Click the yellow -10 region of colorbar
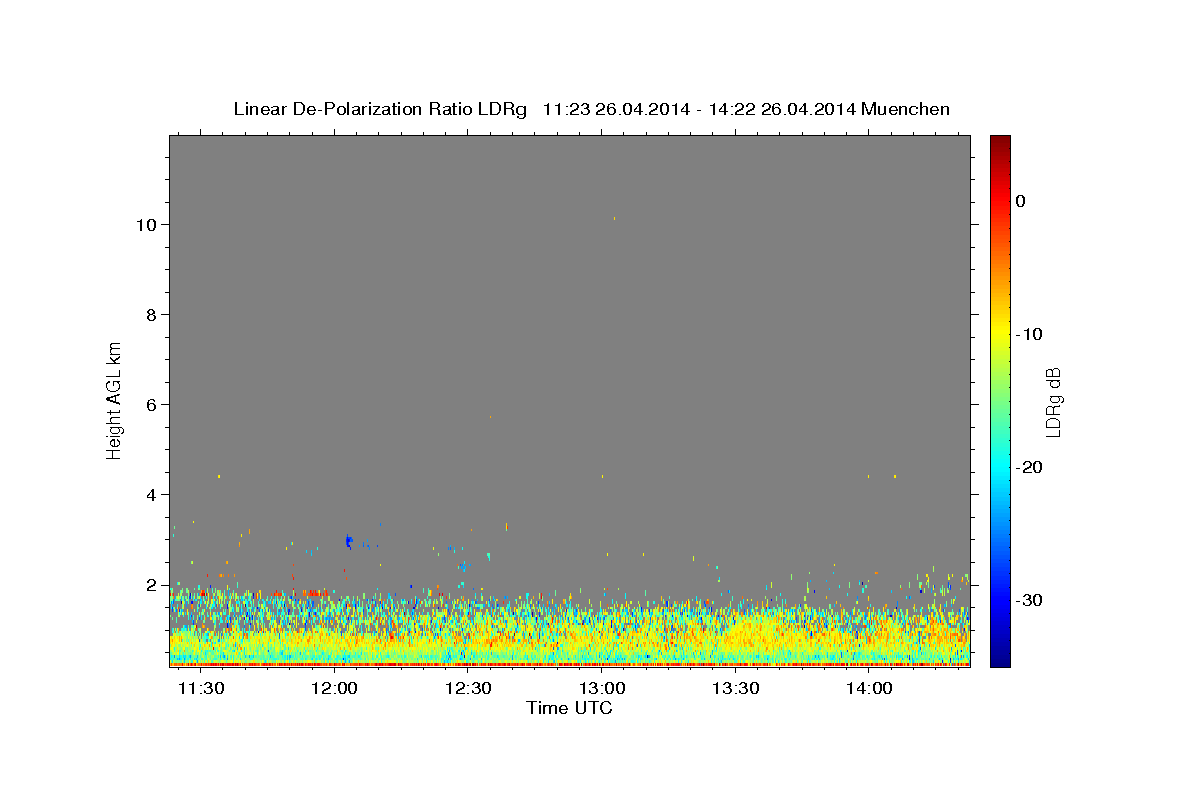The image size is (1200, 800). click(1000, 333)
